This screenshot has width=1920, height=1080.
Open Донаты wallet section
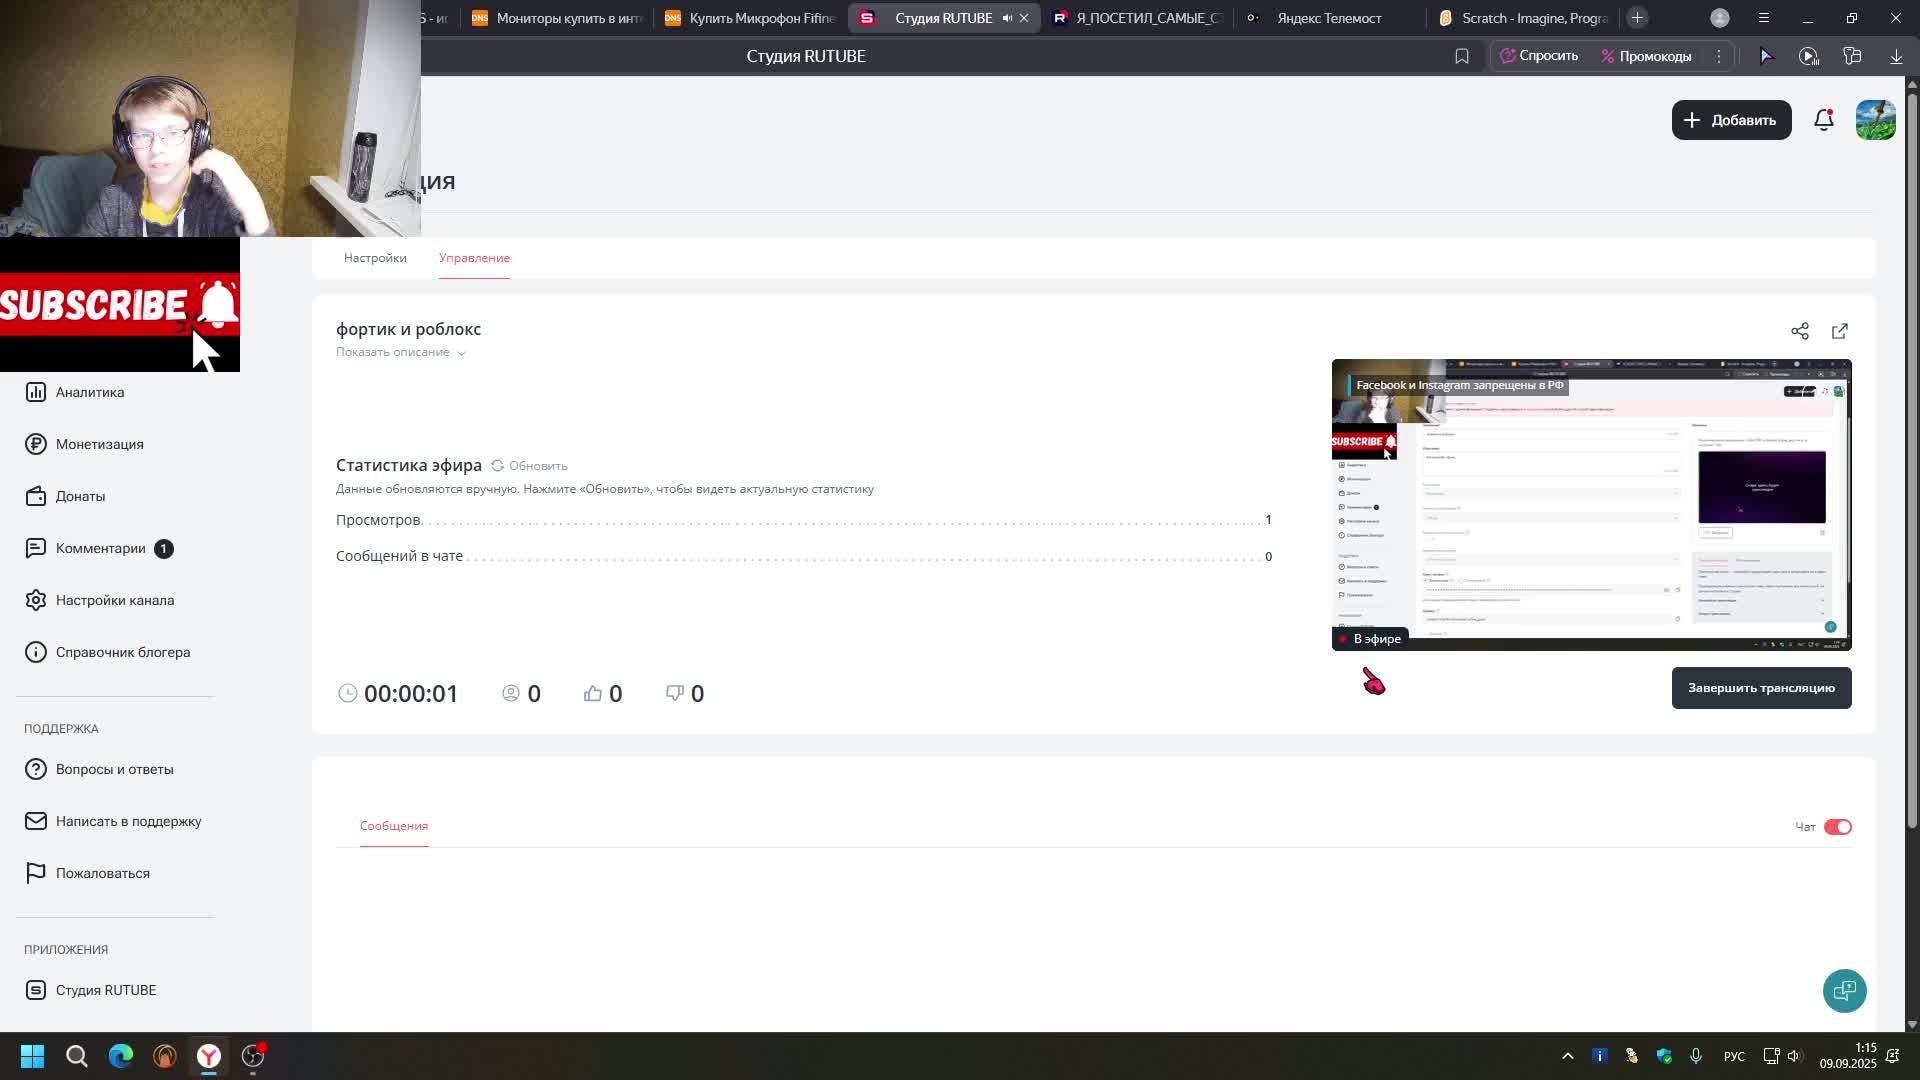click(36, 496)
